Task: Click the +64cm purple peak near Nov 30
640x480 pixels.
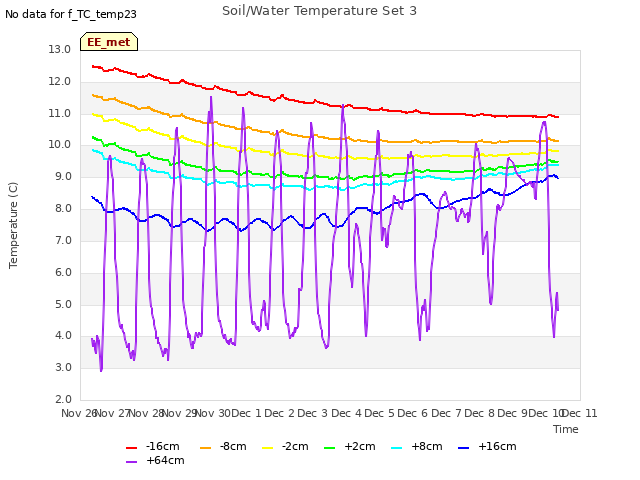Action: (x=211, y=97)
